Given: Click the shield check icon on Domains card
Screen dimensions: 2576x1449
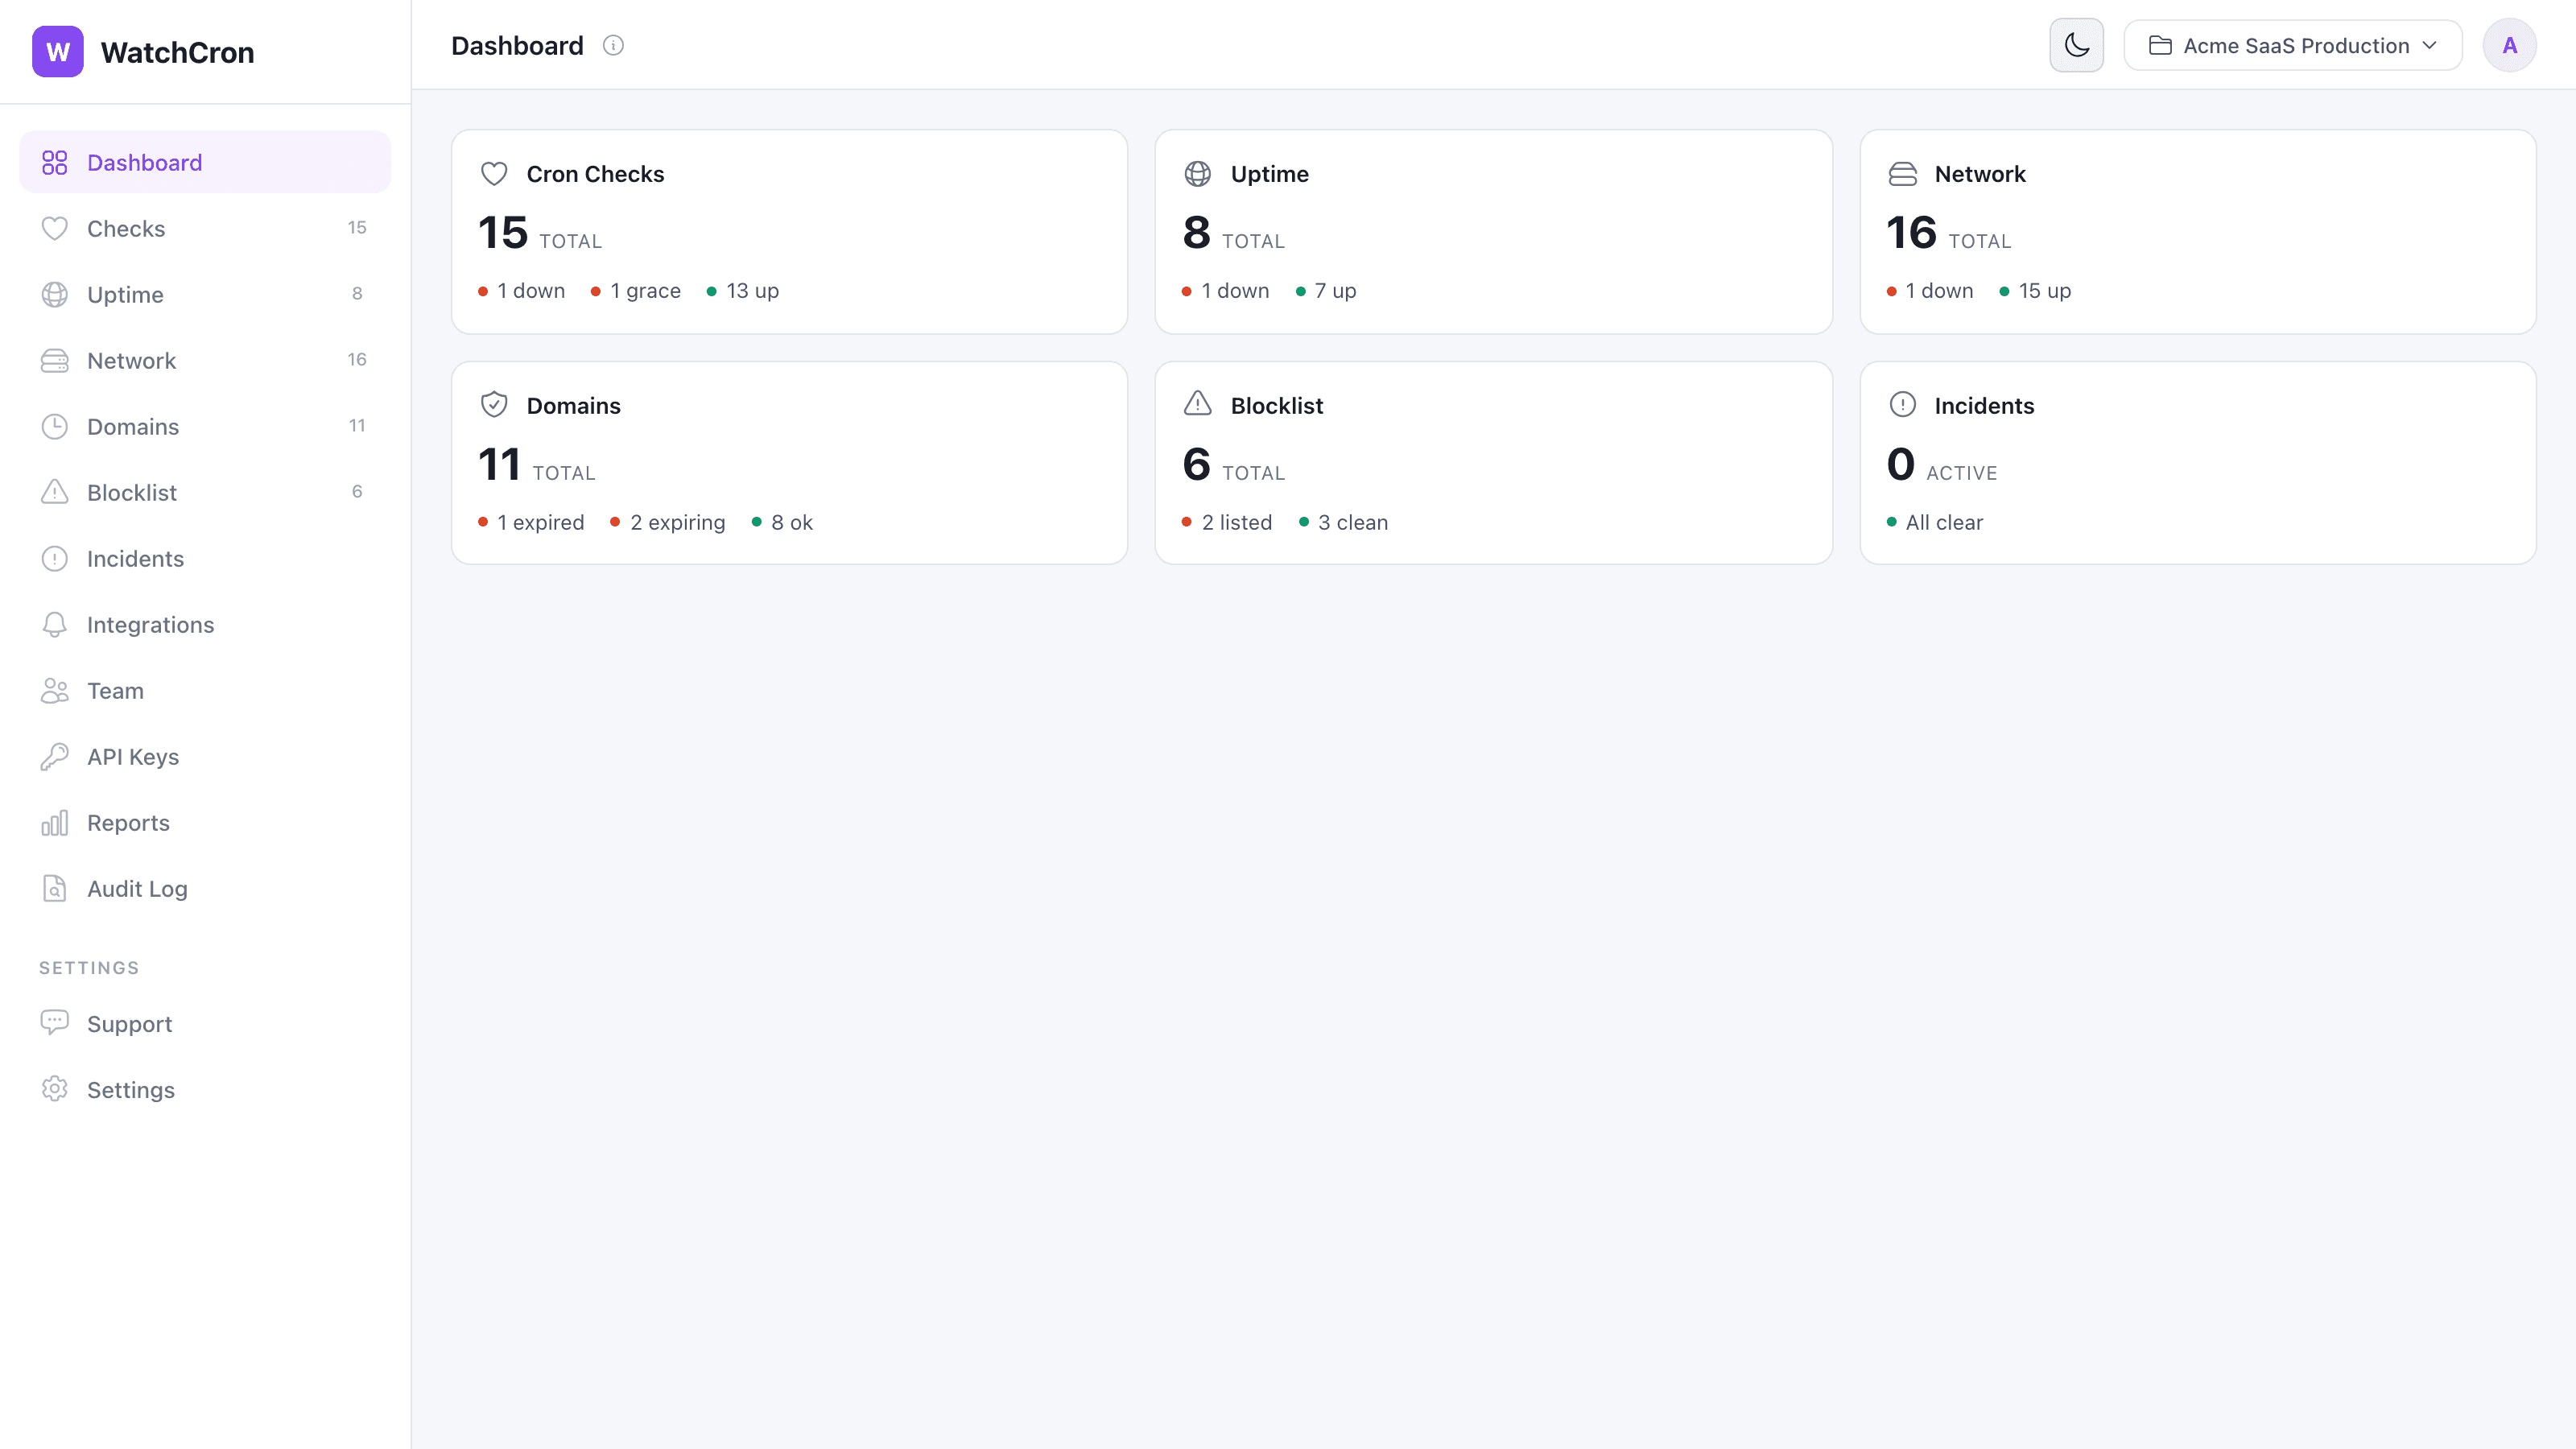Looking at the screenshot, I should pyautogui.click(x=494, y=405).
